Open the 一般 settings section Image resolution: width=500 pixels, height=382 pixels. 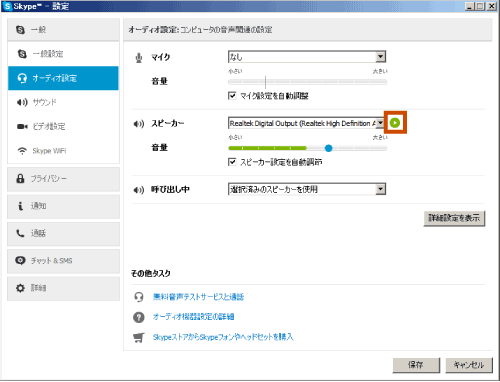coord(63,30)
